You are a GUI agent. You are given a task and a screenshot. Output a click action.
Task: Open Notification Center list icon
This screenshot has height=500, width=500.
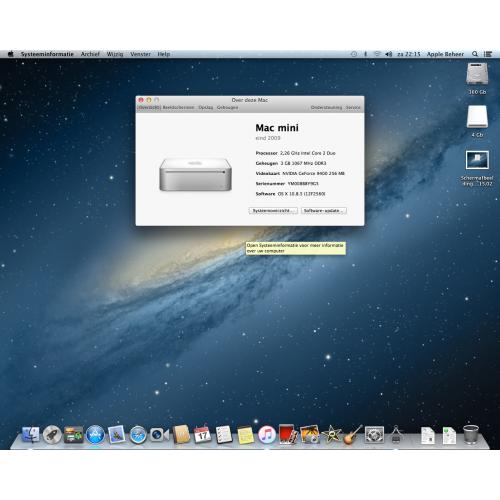[x=488, y=54]
